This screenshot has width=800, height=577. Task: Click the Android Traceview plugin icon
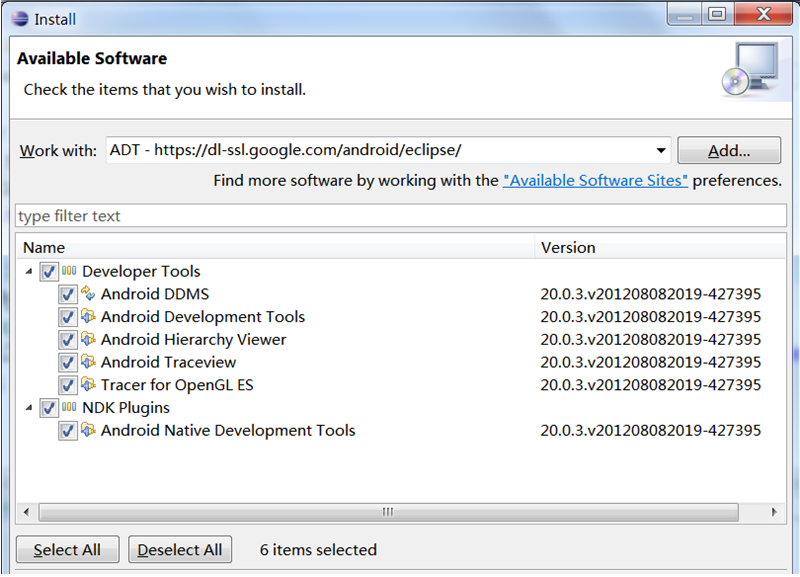point(88,362)
